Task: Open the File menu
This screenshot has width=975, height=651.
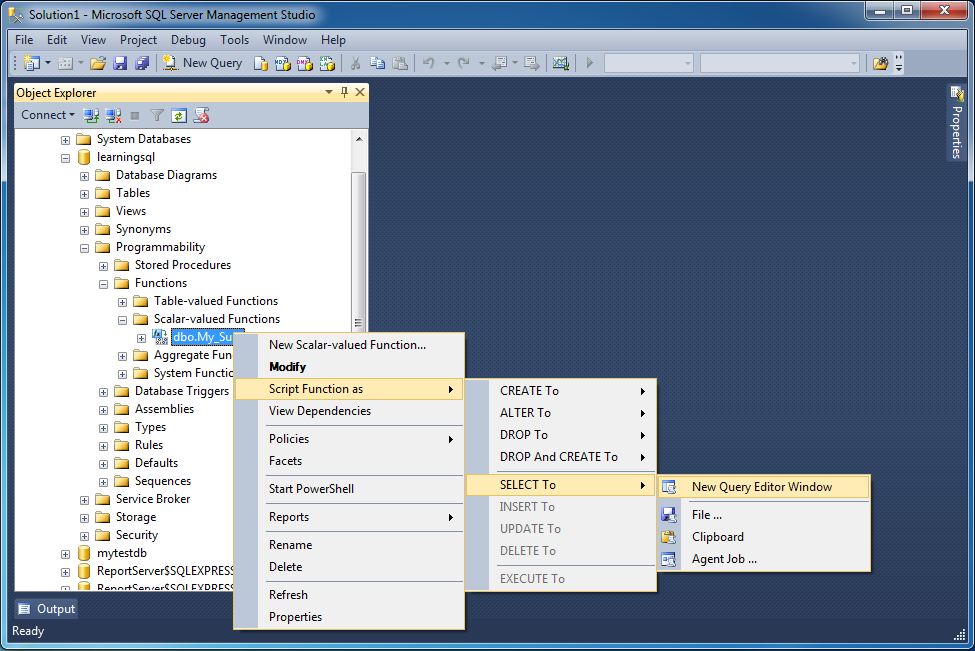Action: (x=24, y=40)
